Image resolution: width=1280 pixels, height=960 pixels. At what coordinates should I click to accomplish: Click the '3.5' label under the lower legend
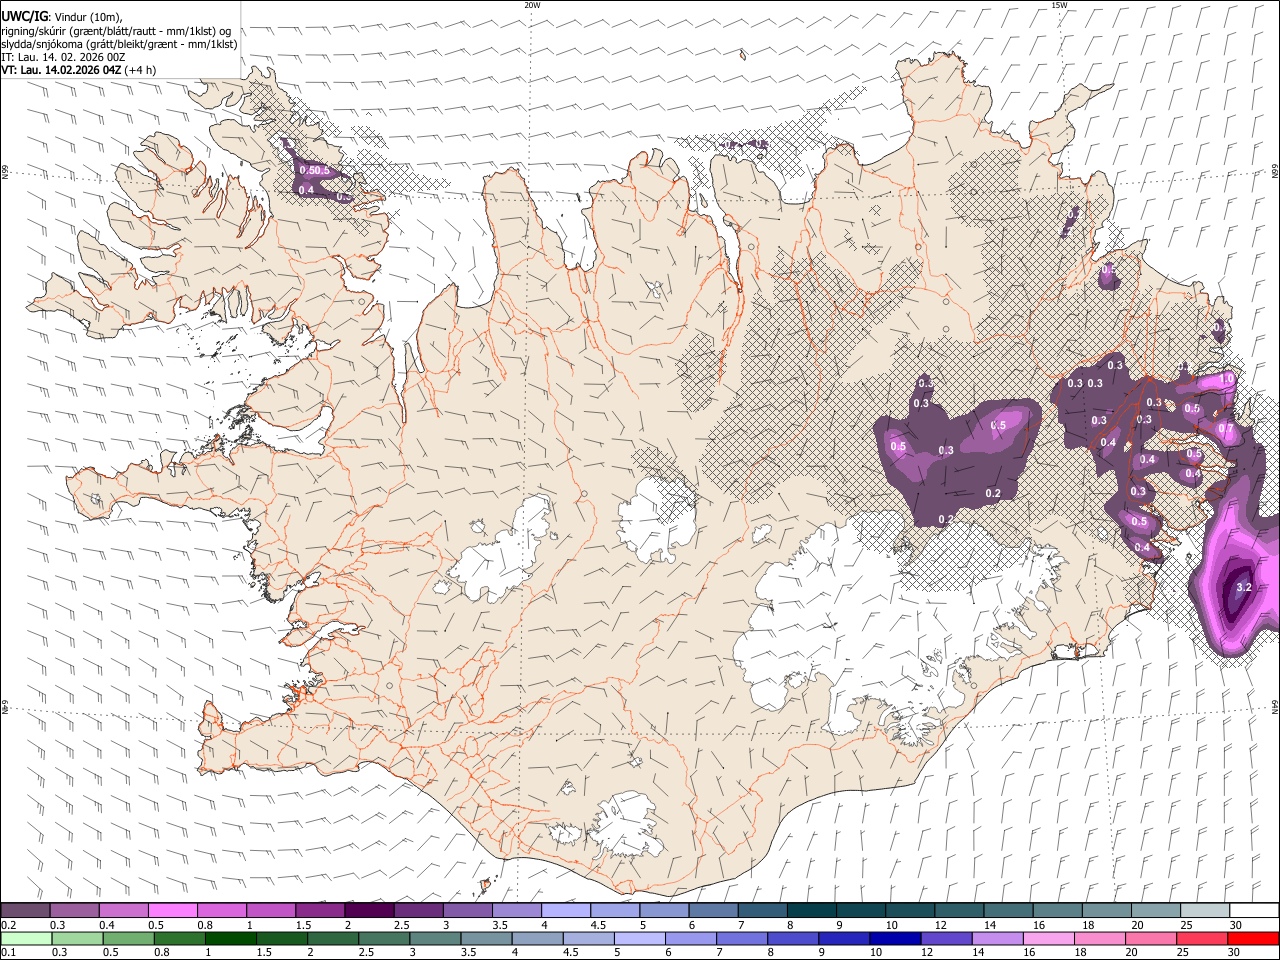470,952
